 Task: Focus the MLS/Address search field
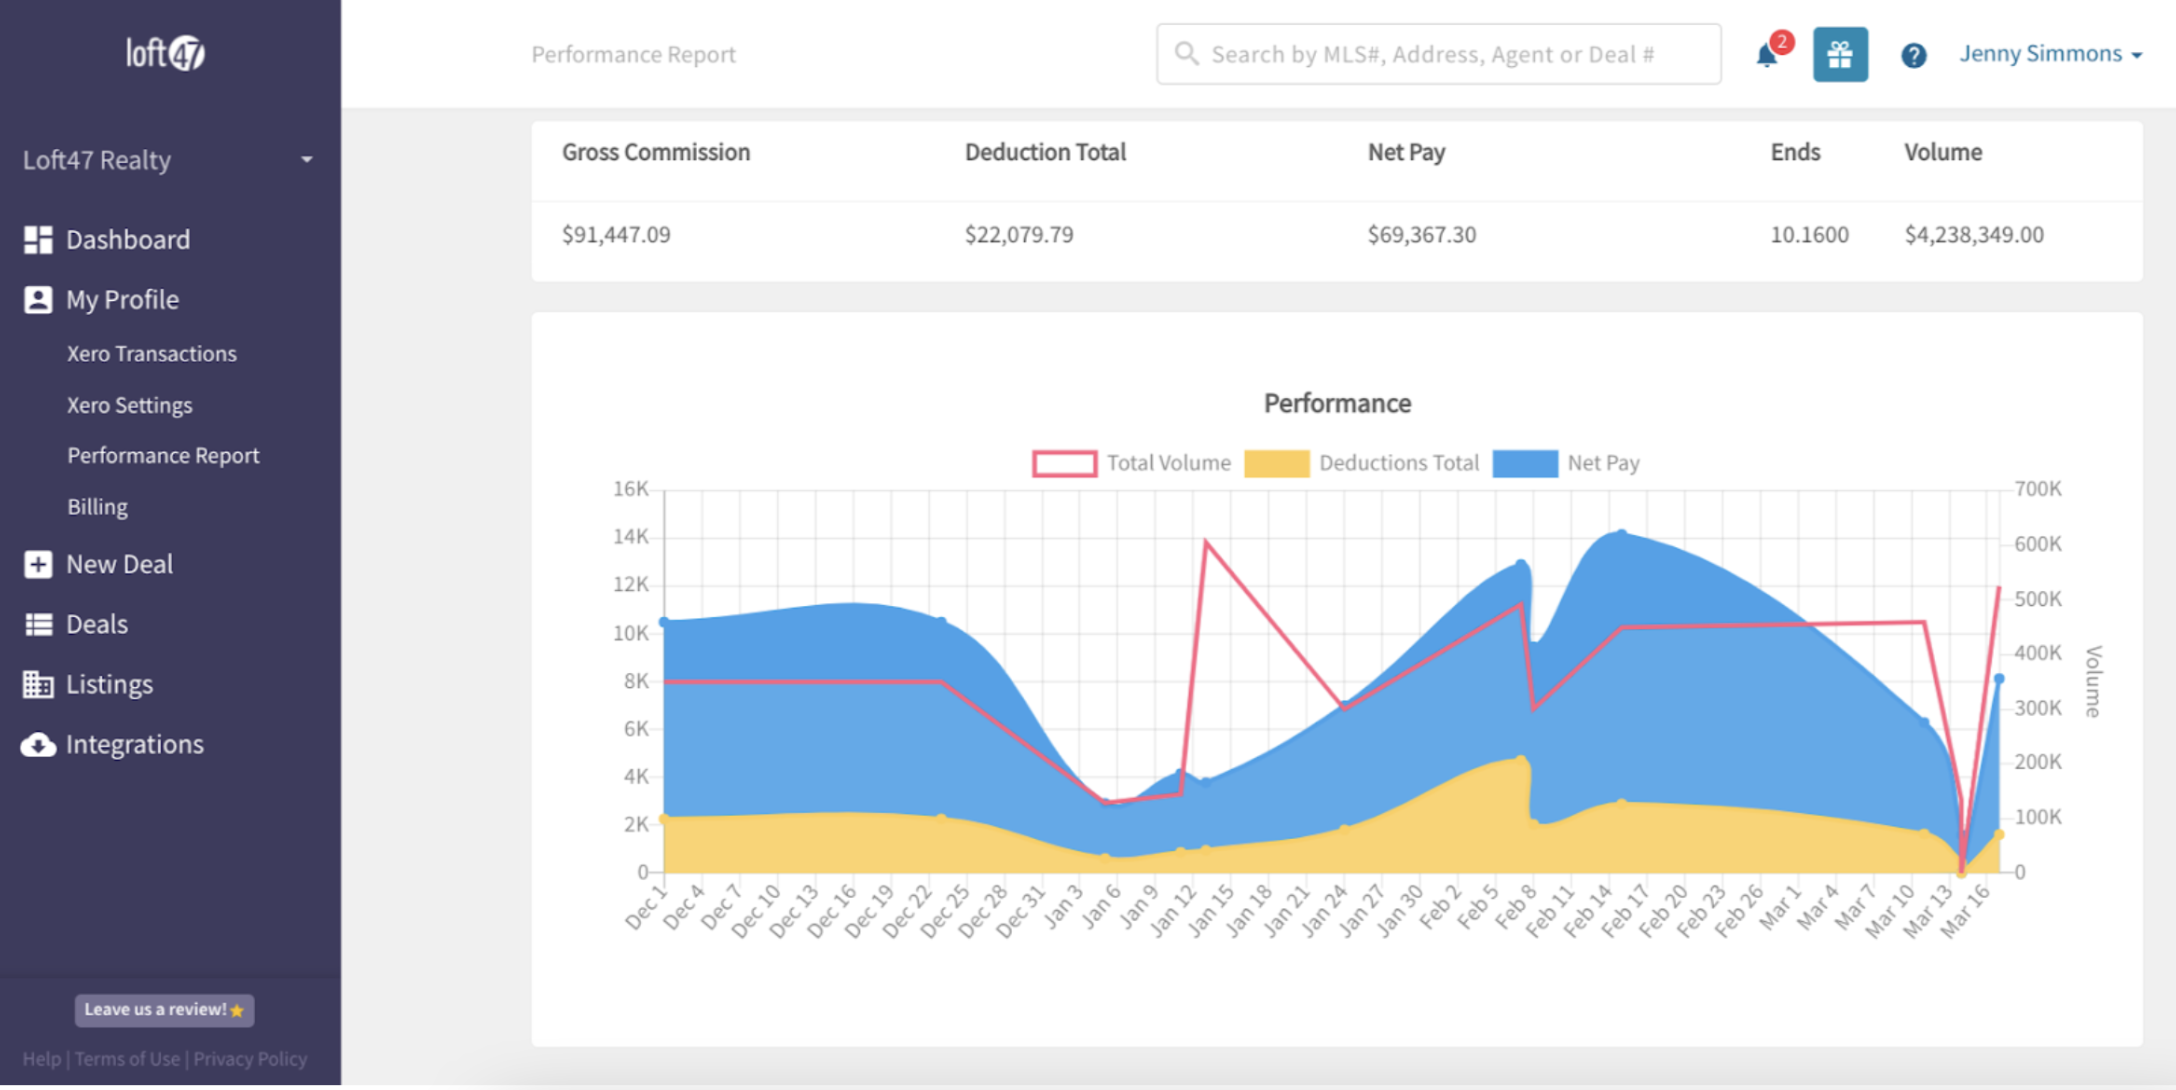point(1438,54)
